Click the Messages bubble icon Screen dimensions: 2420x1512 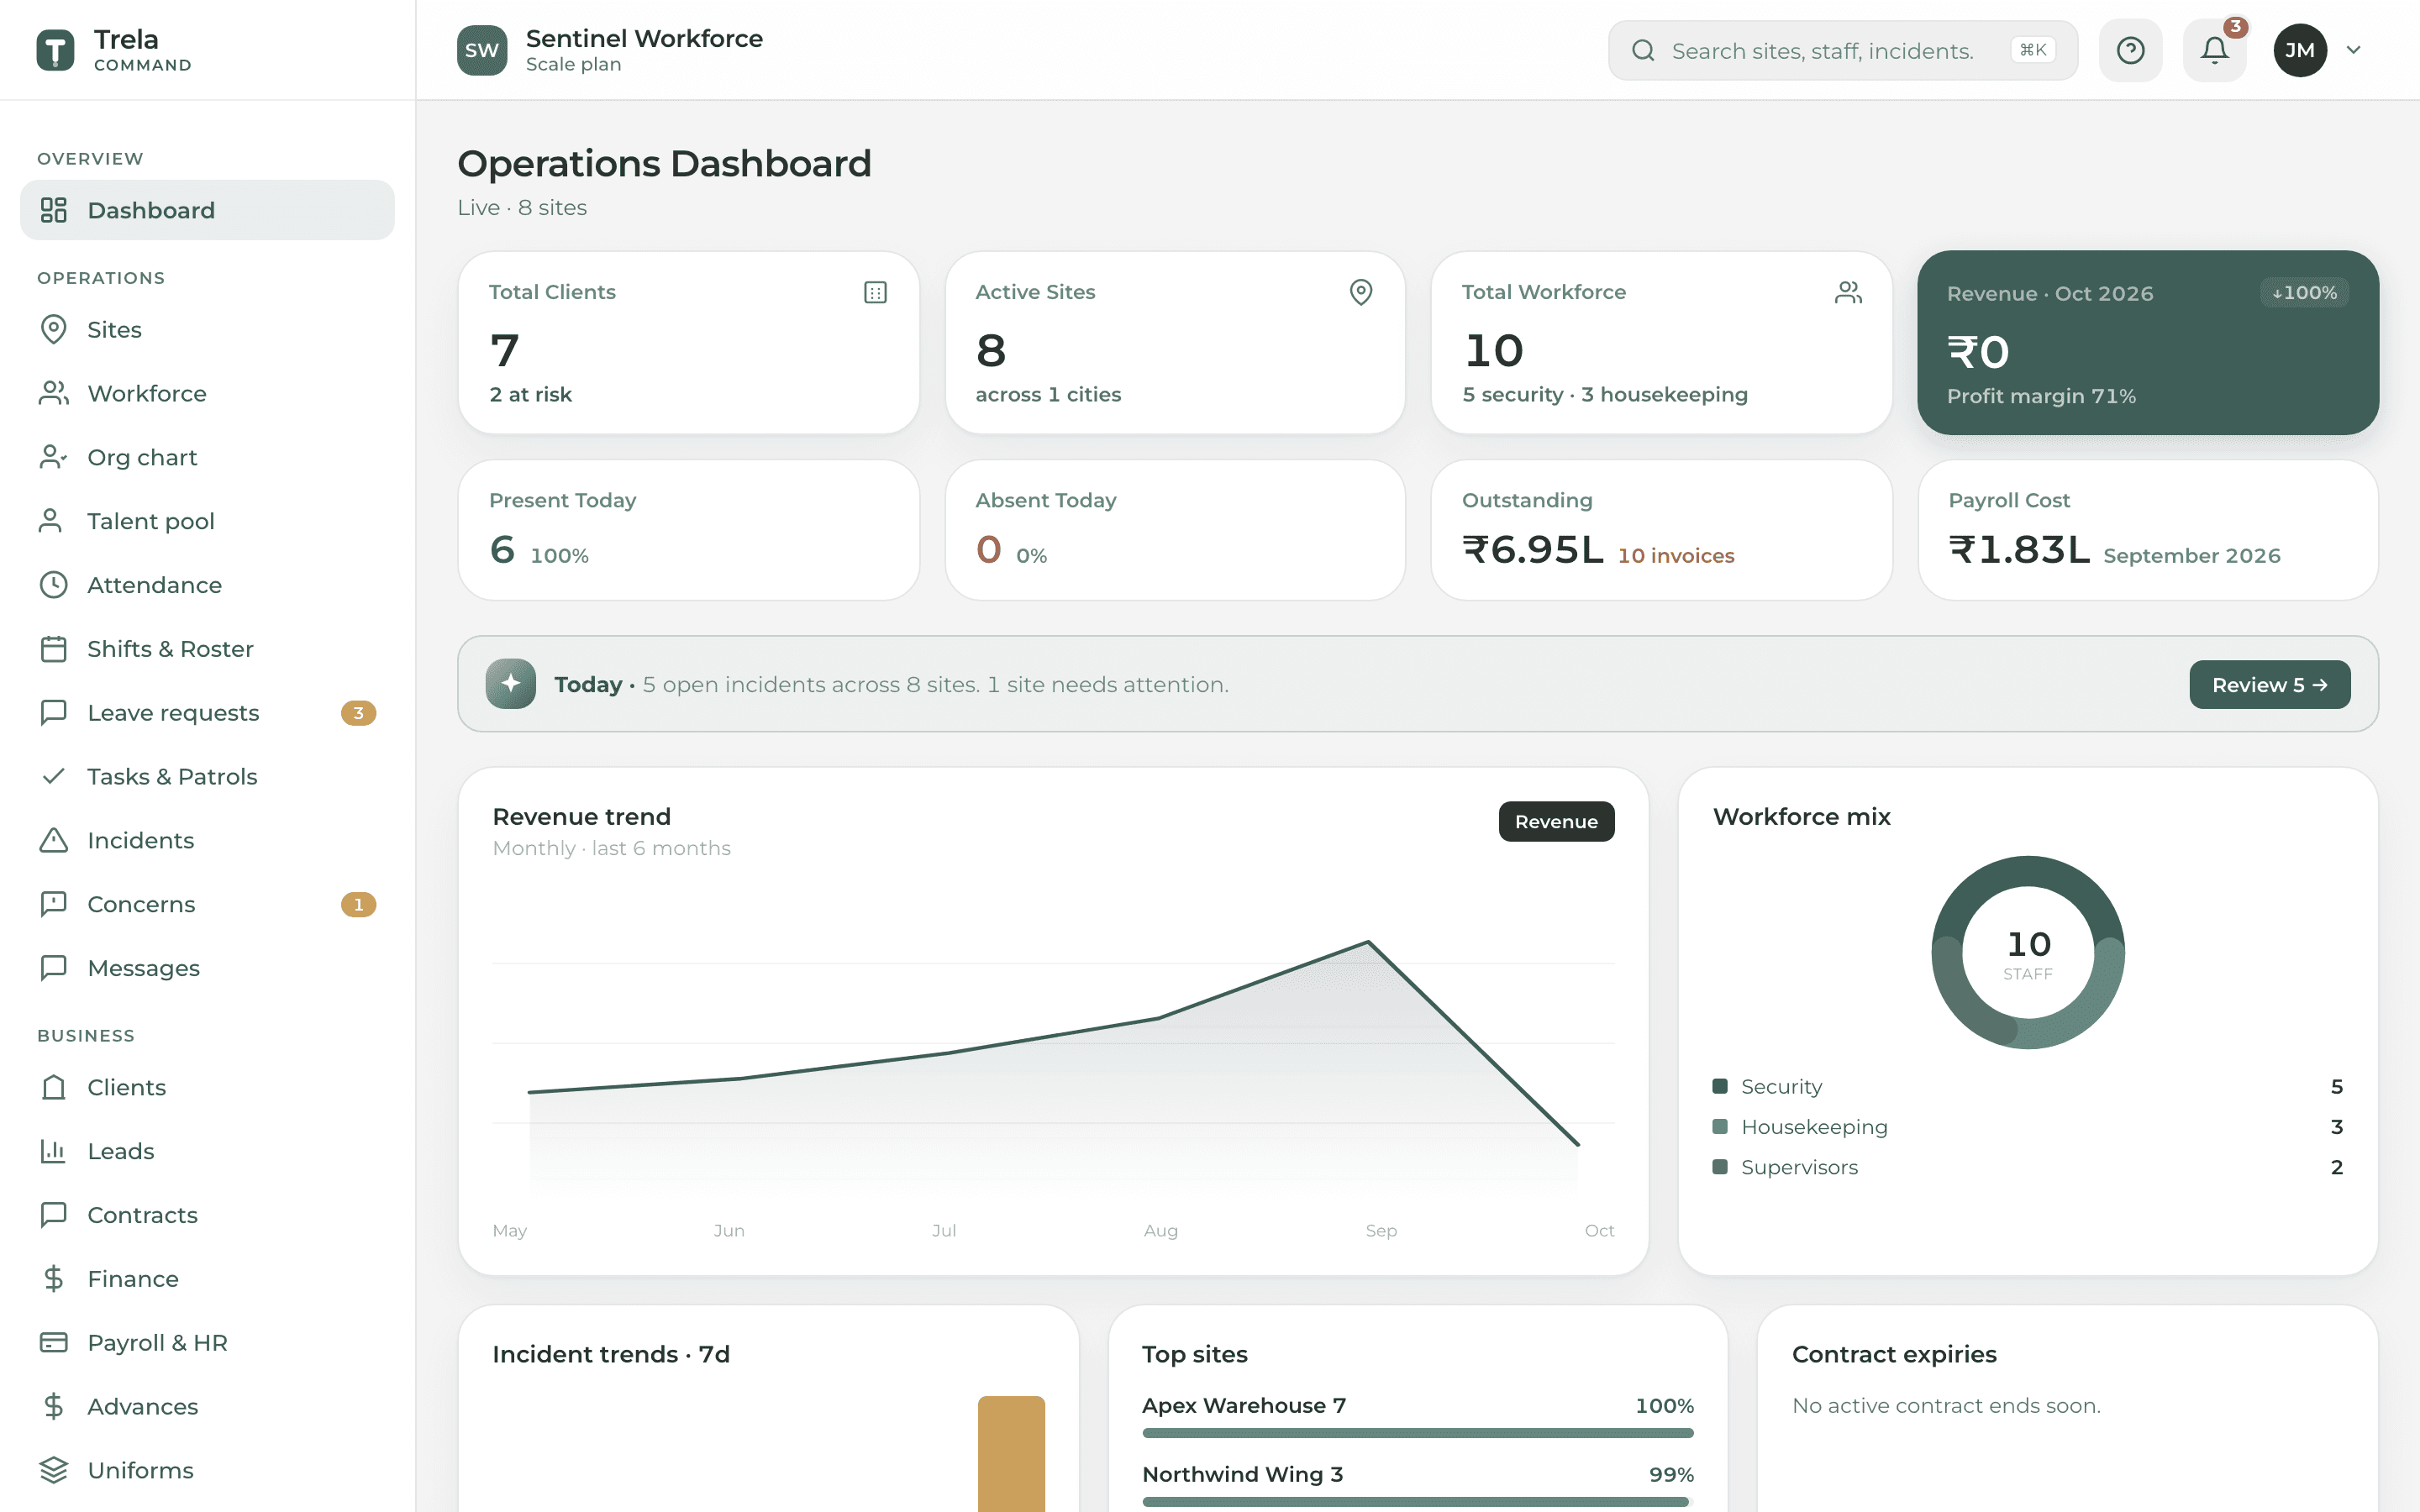(x=54, y=968)
